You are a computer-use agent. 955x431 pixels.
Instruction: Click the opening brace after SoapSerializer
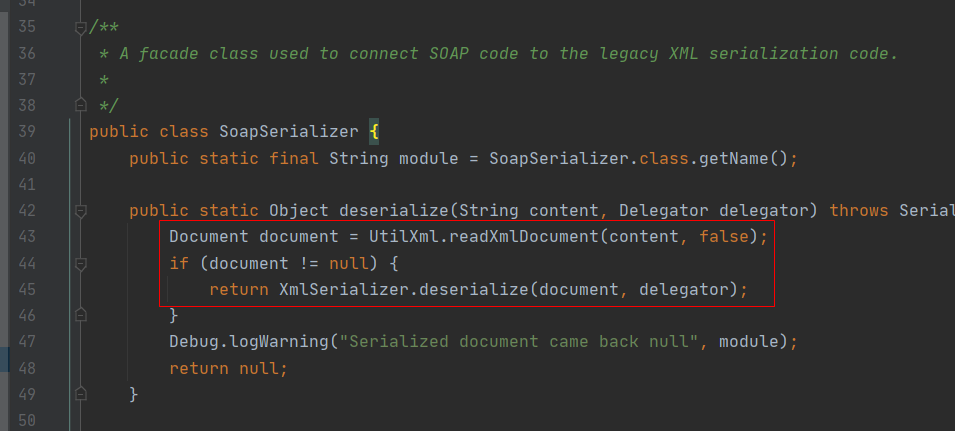(x=374, y=132)
